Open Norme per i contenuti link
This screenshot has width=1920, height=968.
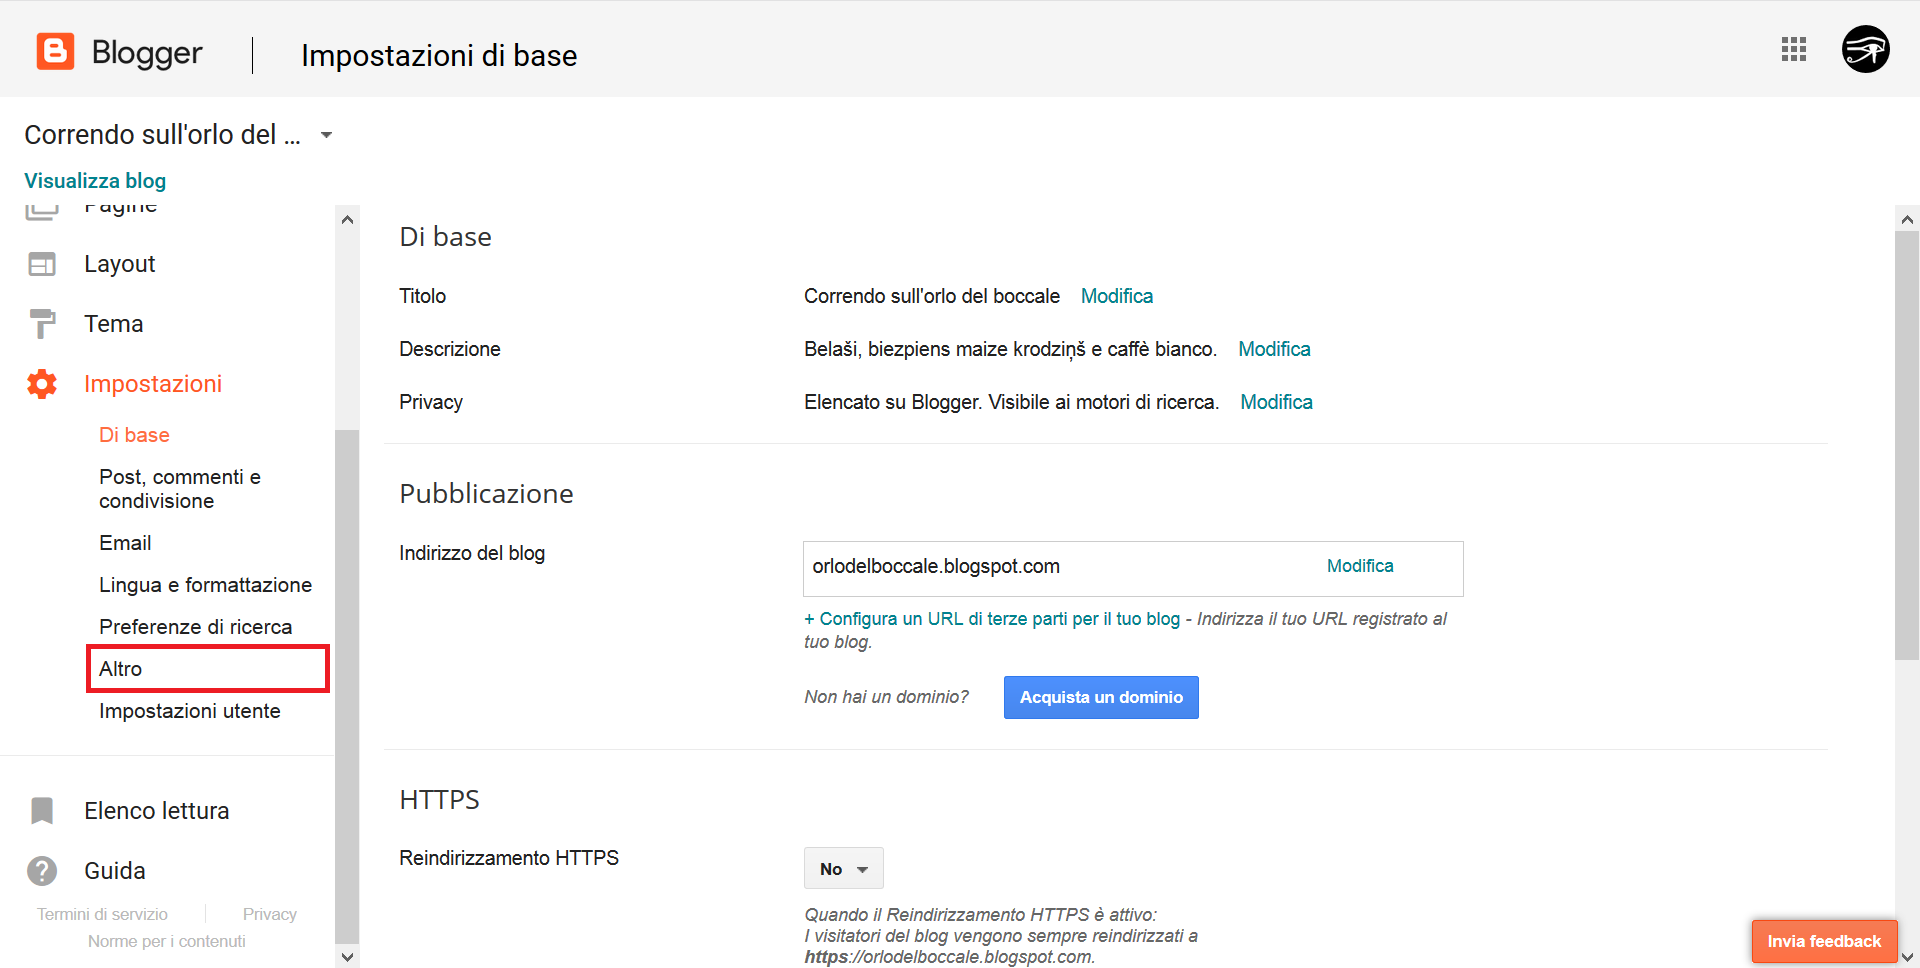click(x=166, y=941)
